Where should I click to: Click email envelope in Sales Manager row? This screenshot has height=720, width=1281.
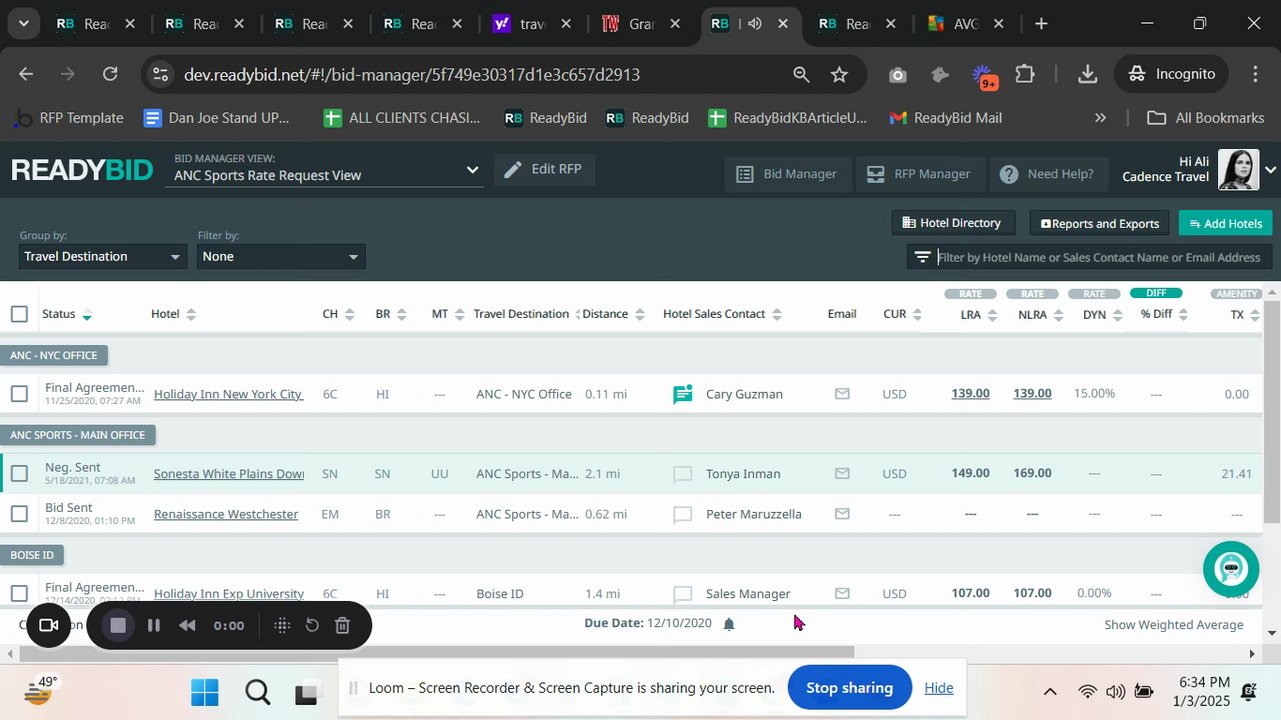[x=842, y=593]
